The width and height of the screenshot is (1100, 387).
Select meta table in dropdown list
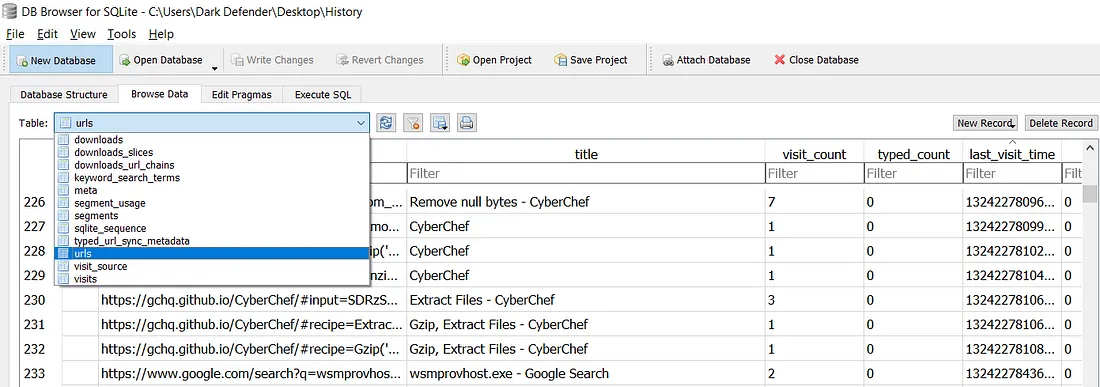(x=212, y=191)
